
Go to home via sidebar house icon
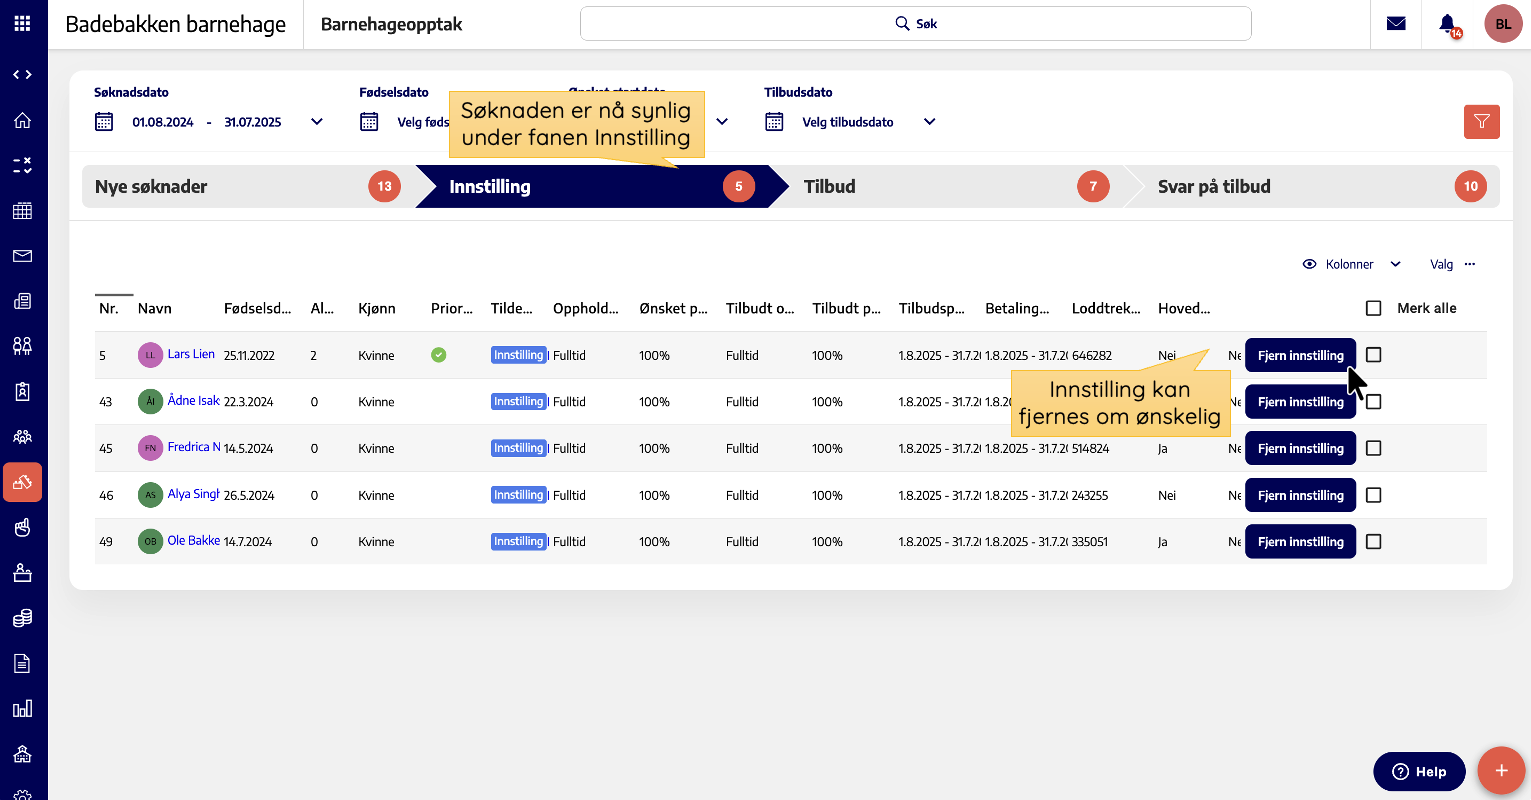point(22,120)
